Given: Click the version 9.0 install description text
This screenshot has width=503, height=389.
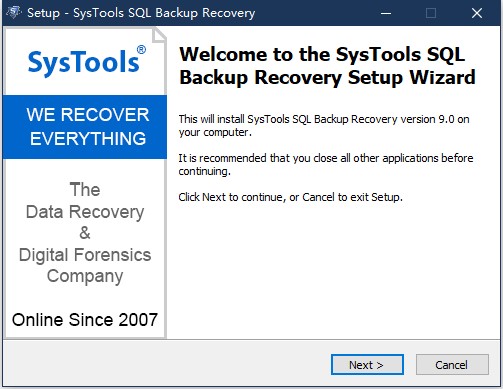Looking at the screenshot, I should [324, 126].
